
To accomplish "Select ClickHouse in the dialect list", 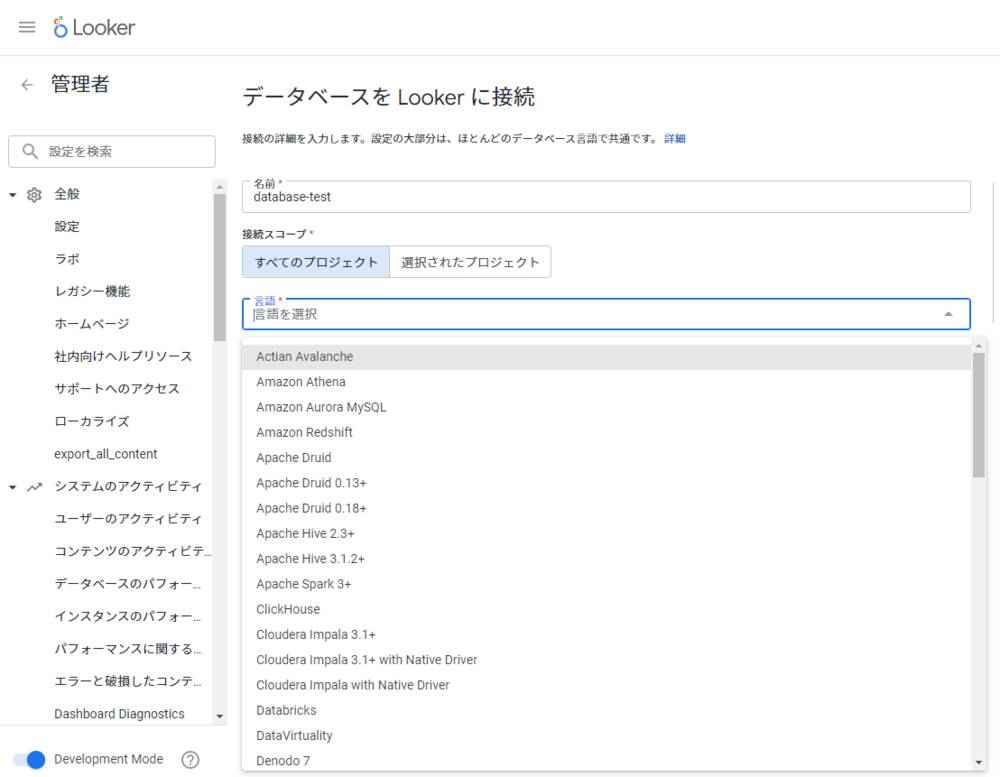I will [288, 609].
